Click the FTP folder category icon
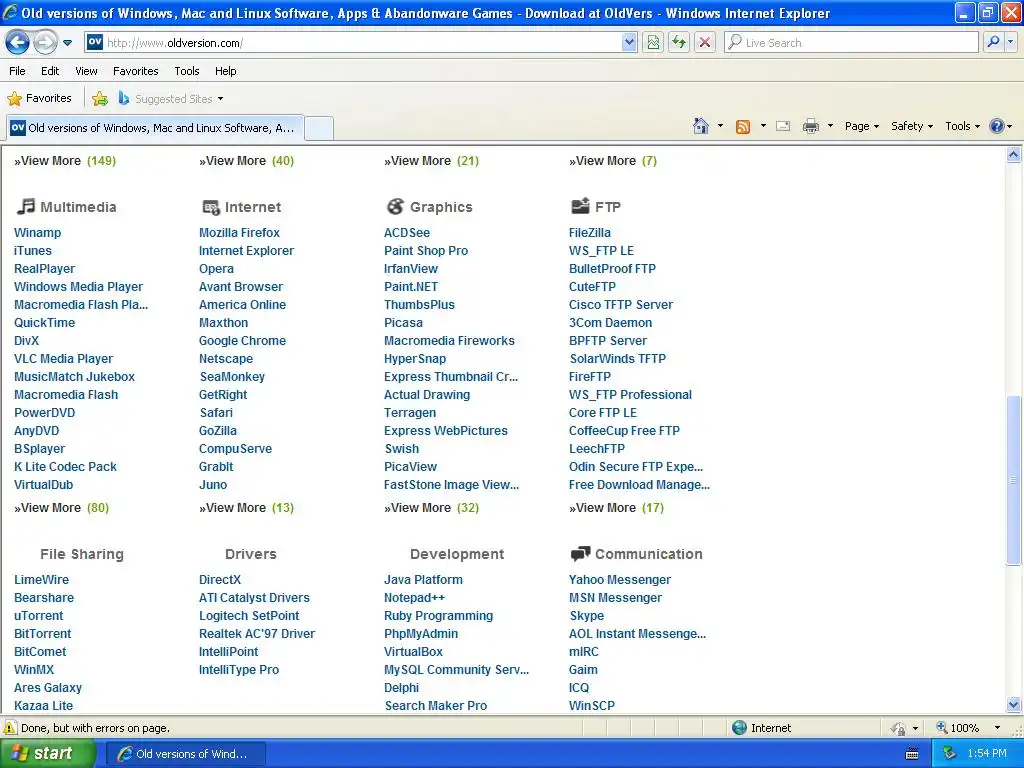The height and width of the screenshot is (768, 1024). click(580, 206)
